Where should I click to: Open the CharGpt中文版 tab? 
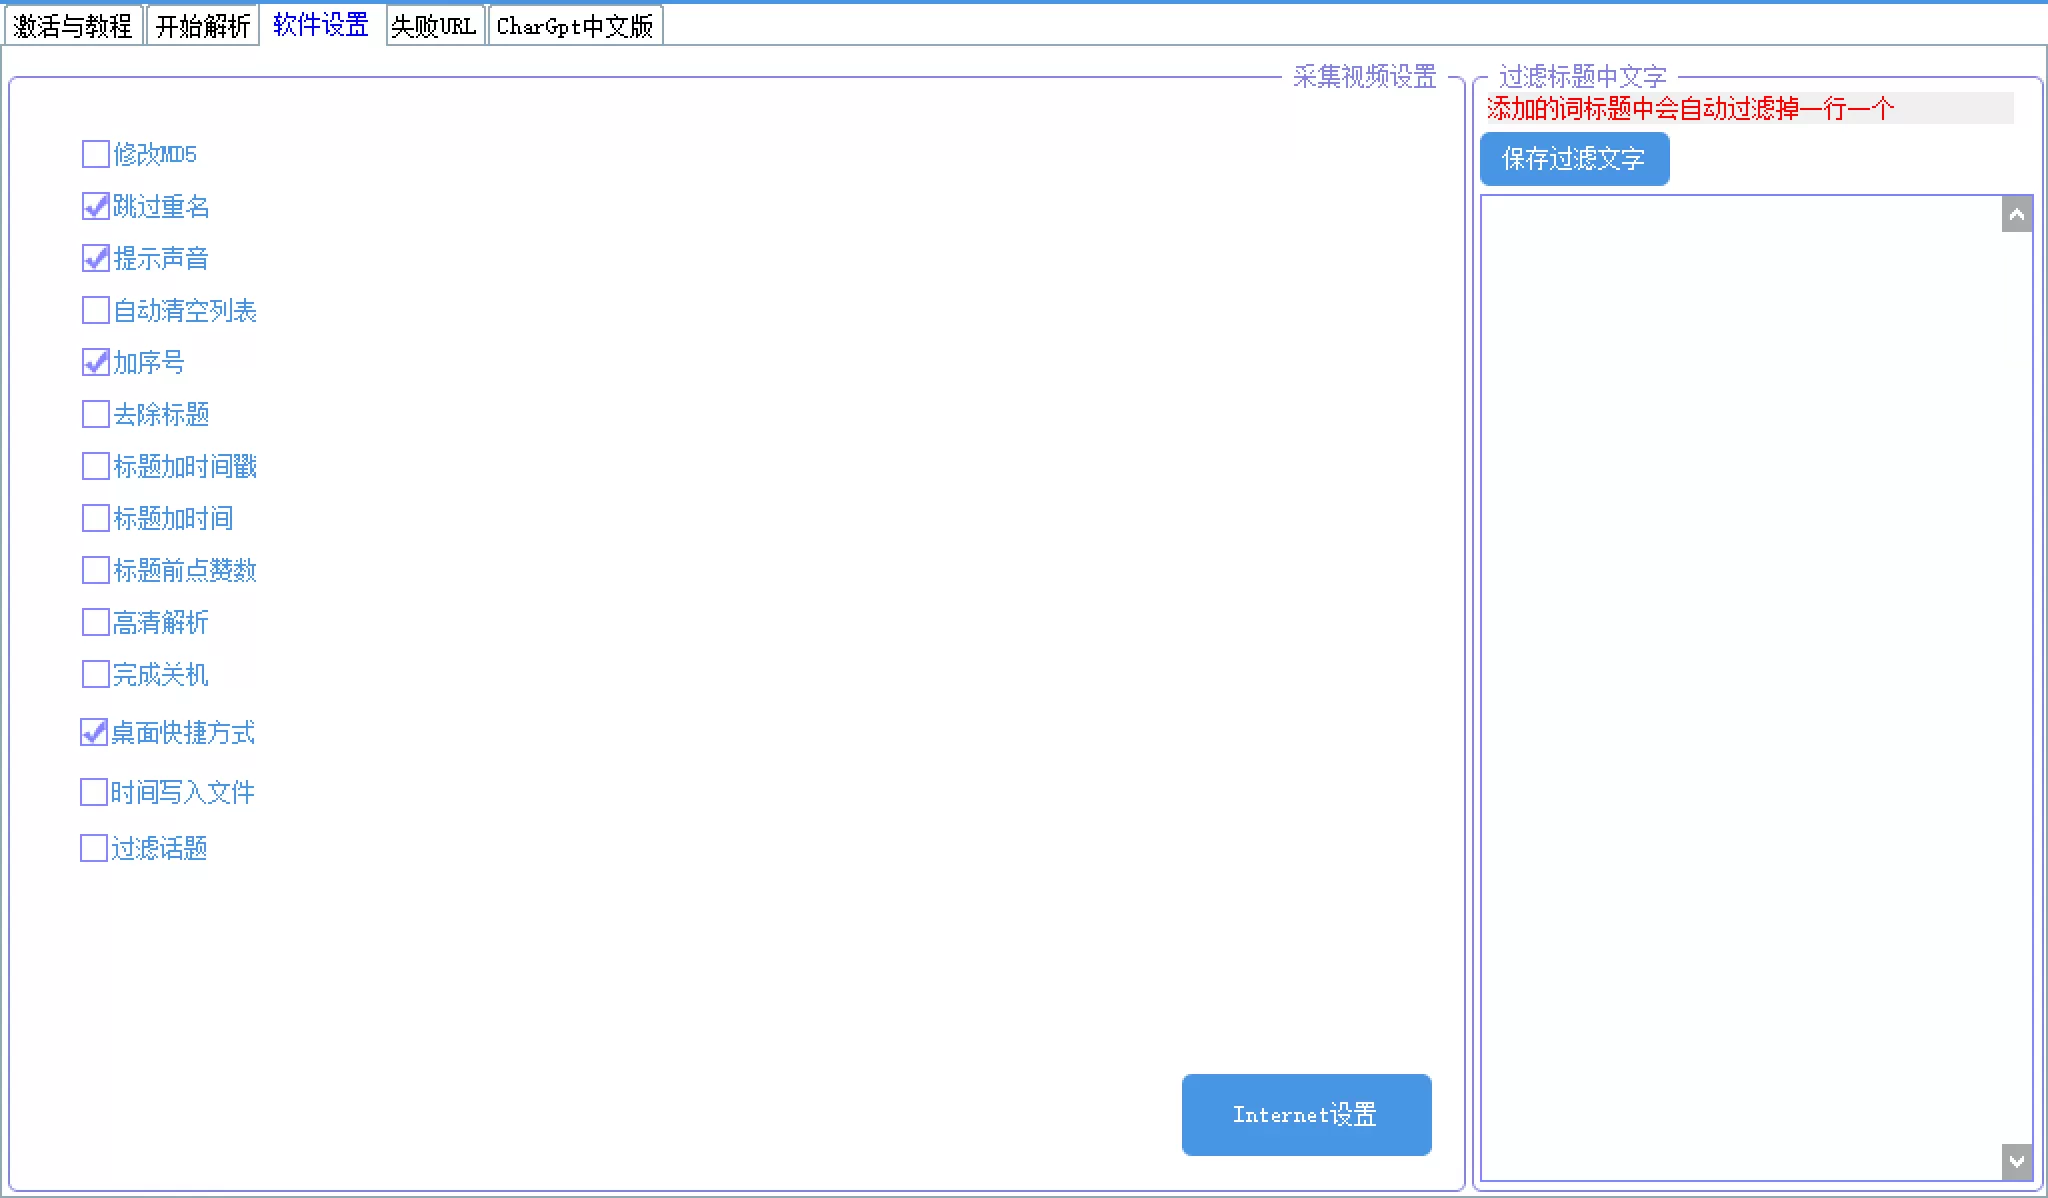(575, 26)
